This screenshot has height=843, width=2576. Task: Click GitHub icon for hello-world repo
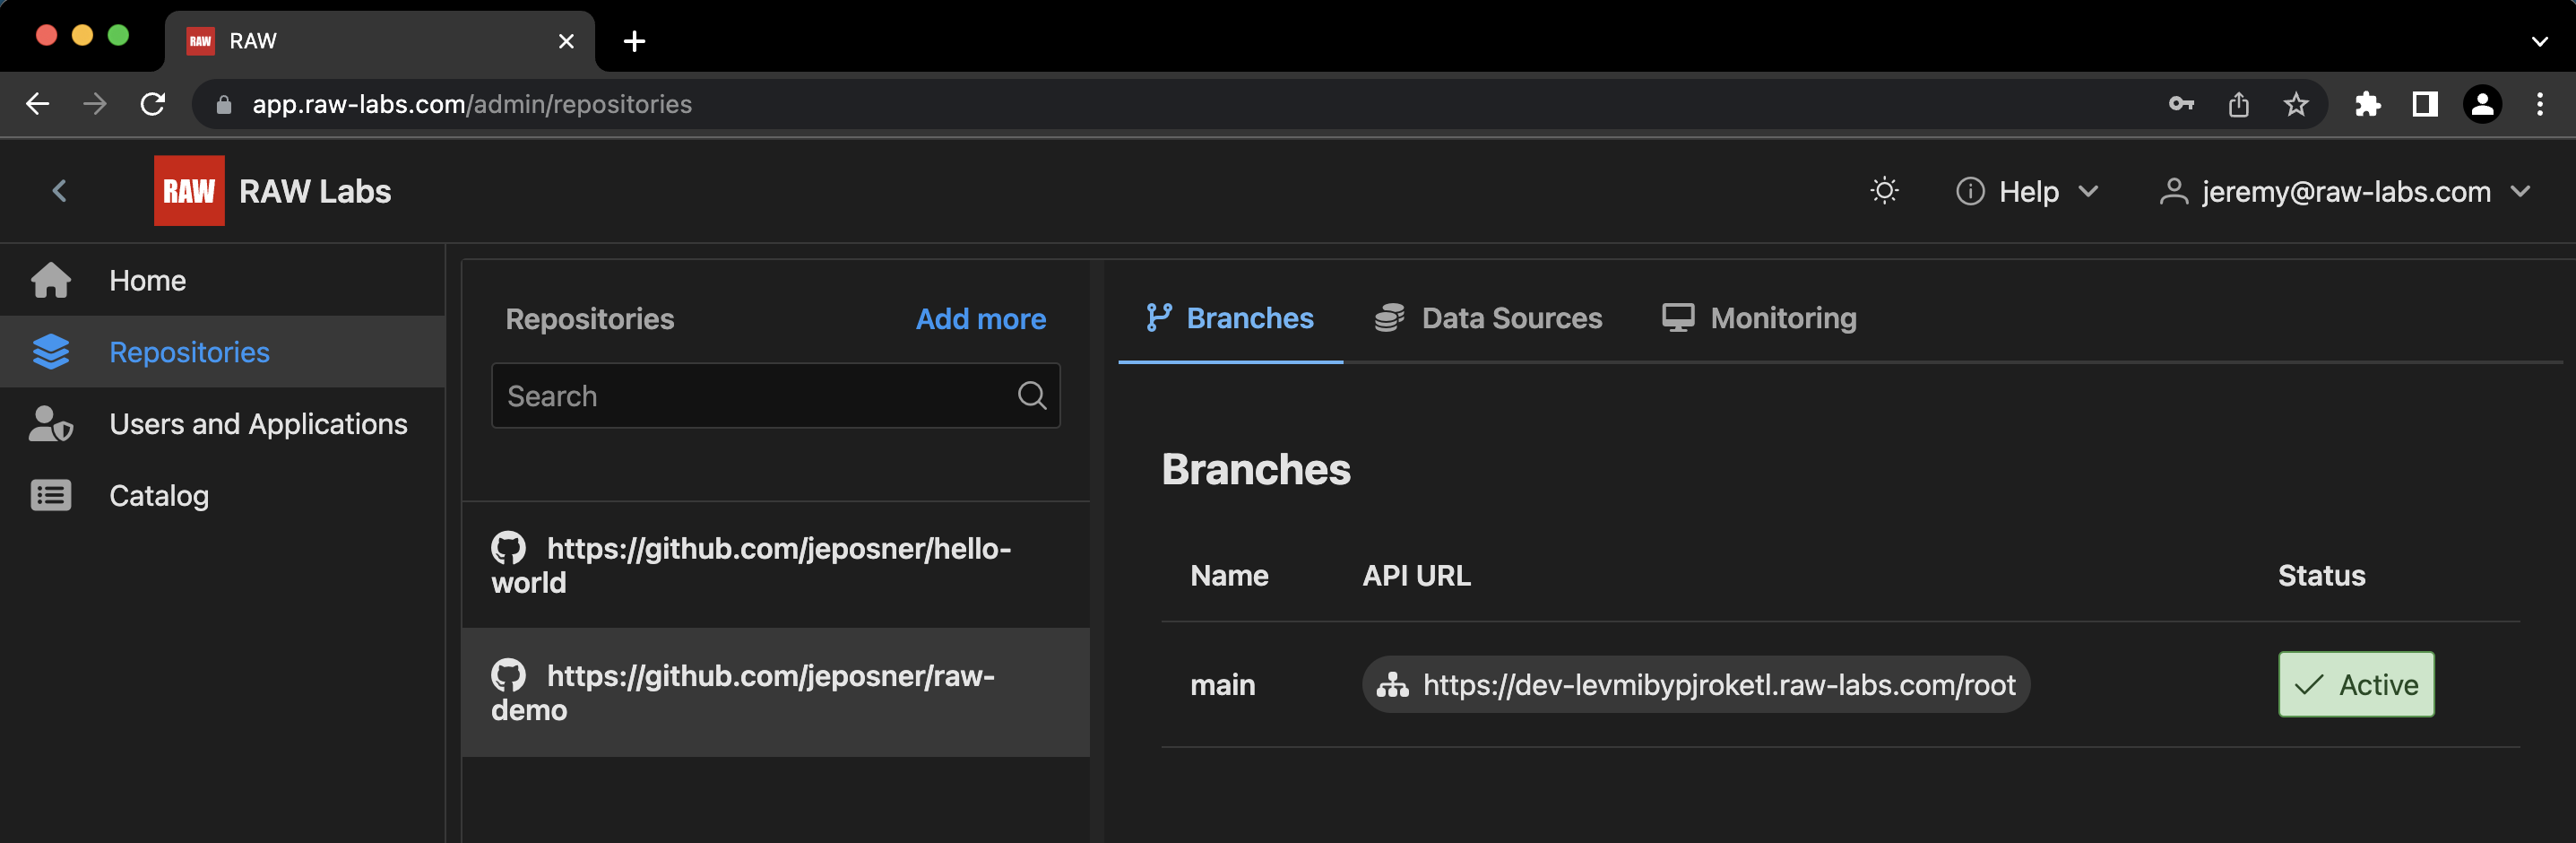click(x=508, y=548)
